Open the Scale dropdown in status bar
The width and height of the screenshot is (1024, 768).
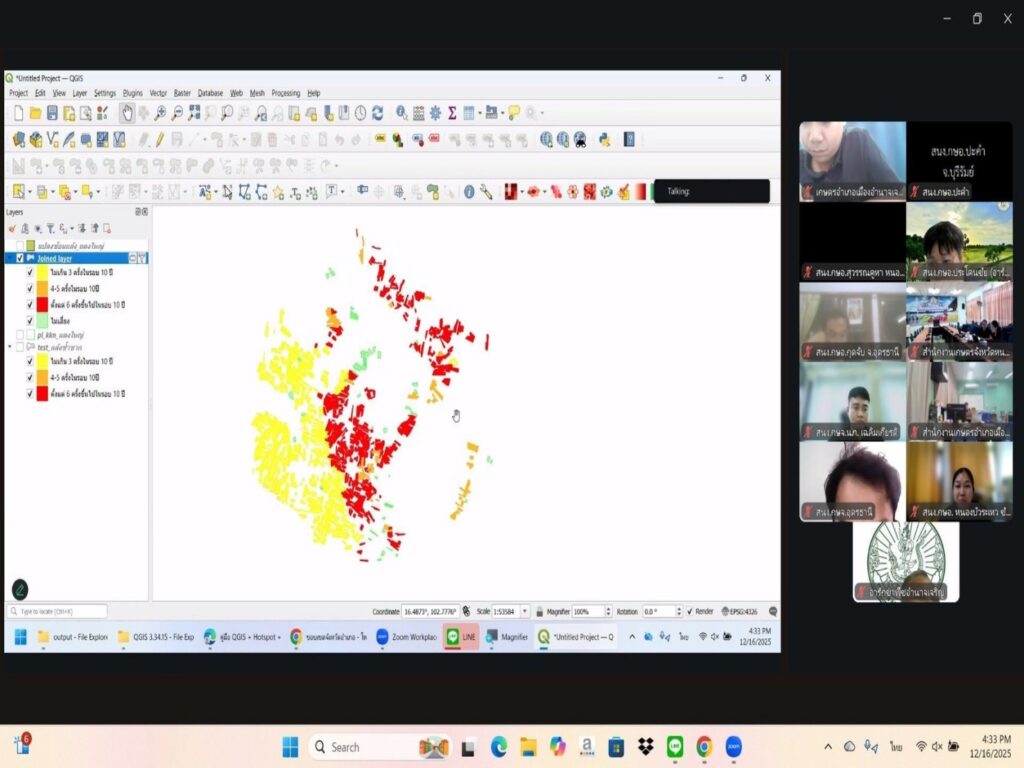(525, 611)
